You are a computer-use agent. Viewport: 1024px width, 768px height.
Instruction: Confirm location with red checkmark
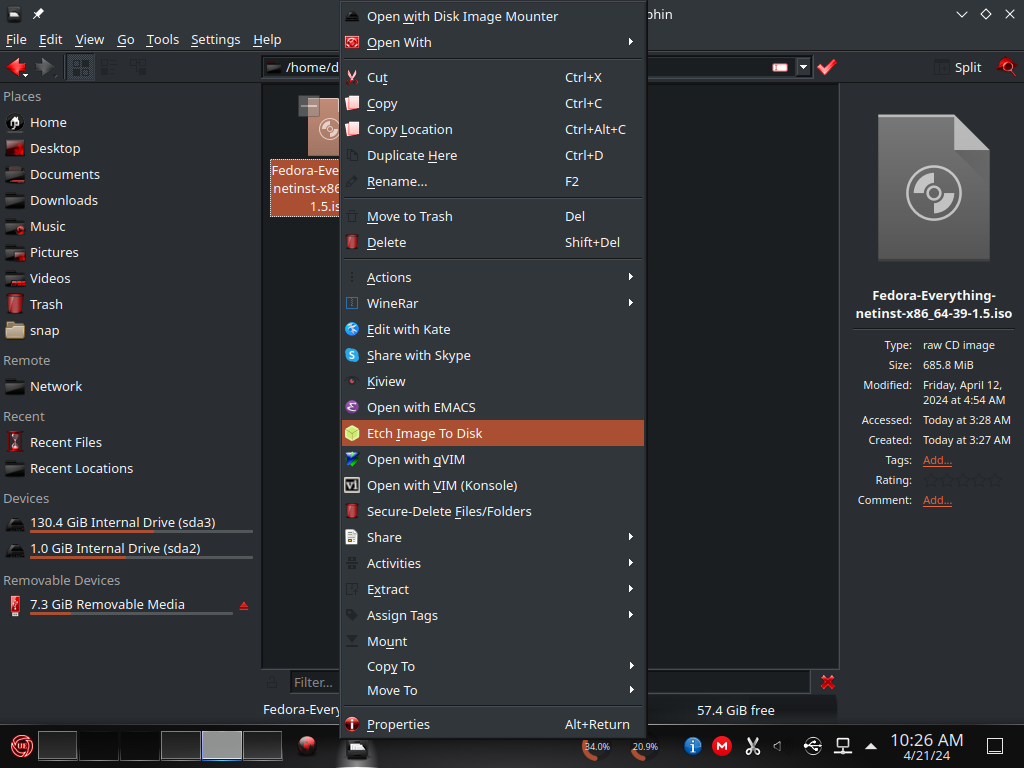(827, 67)
